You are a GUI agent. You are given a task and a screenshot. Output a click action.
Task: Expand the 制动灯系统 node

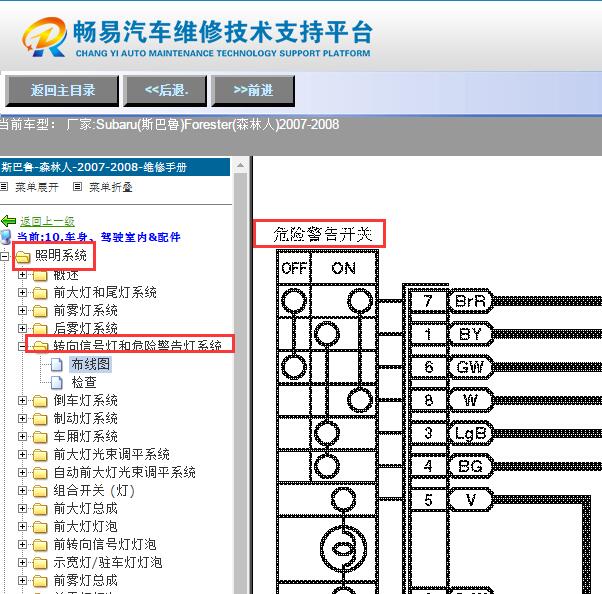[22, 418]
